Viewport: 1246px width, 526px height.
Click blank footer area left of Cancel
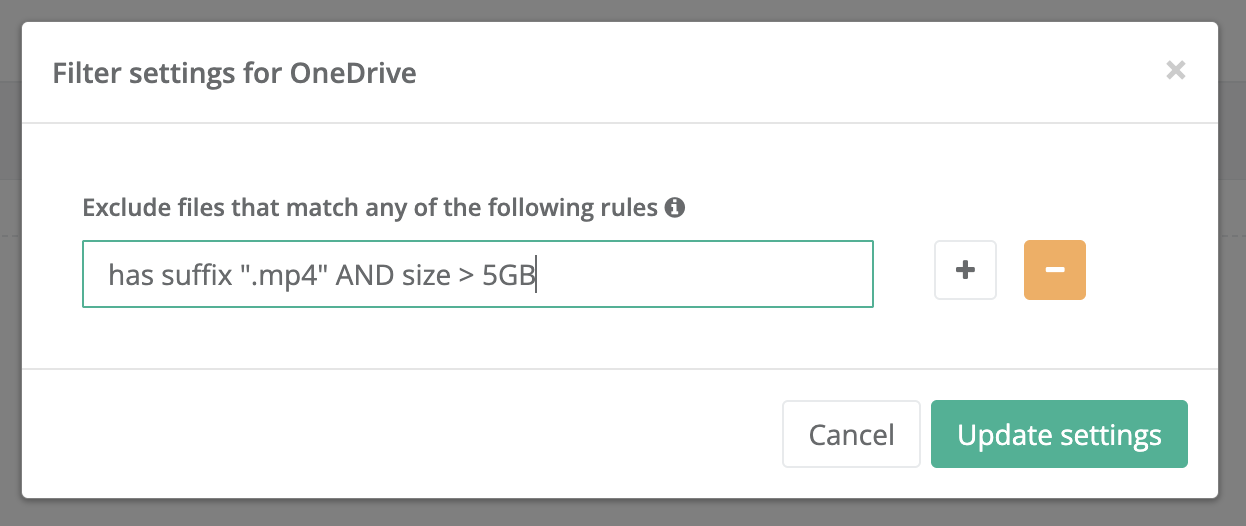pos(400,435)
